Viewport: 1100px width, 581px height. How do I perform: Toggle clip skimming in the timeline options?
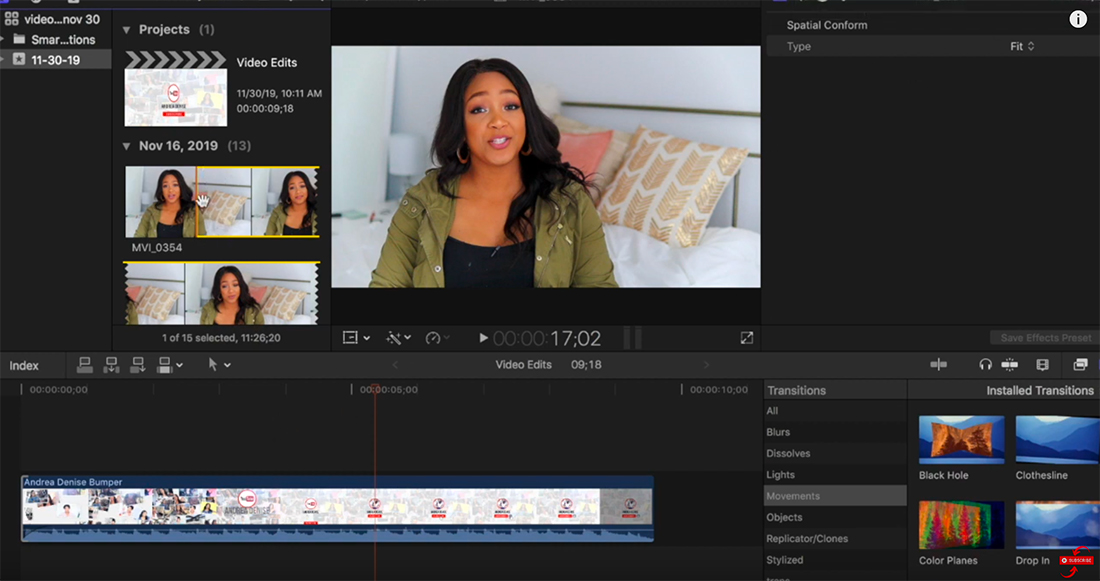pos(1010,365)
